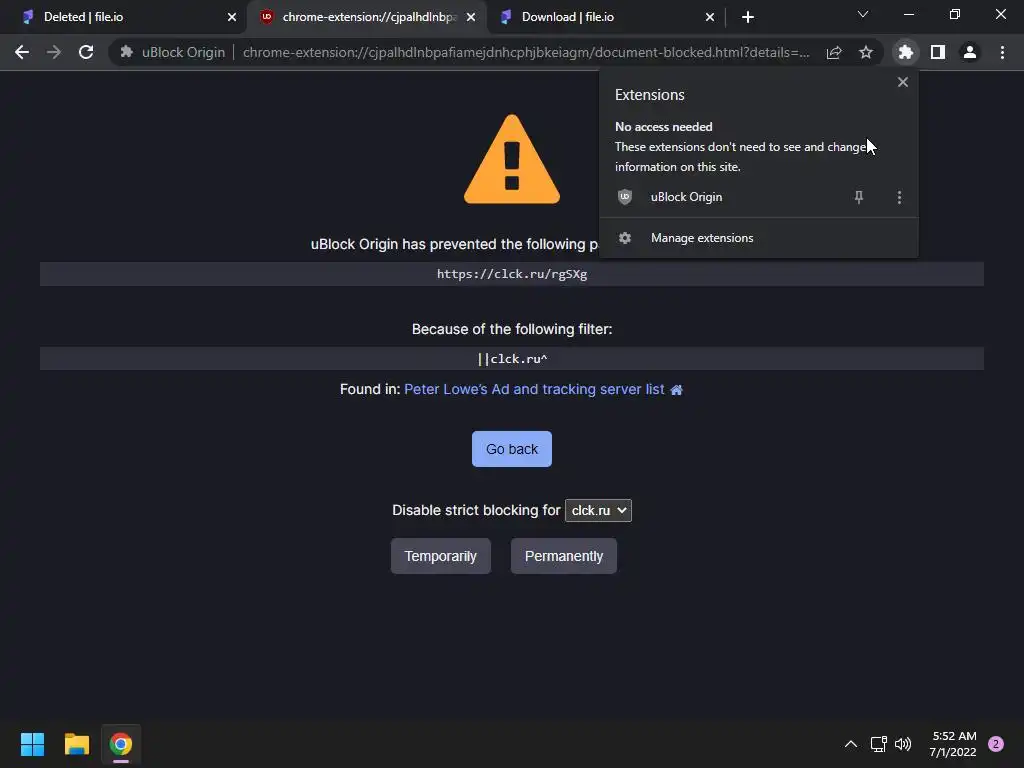Close the Deleted | file.io tab
1024x768 pixels.
232,17
